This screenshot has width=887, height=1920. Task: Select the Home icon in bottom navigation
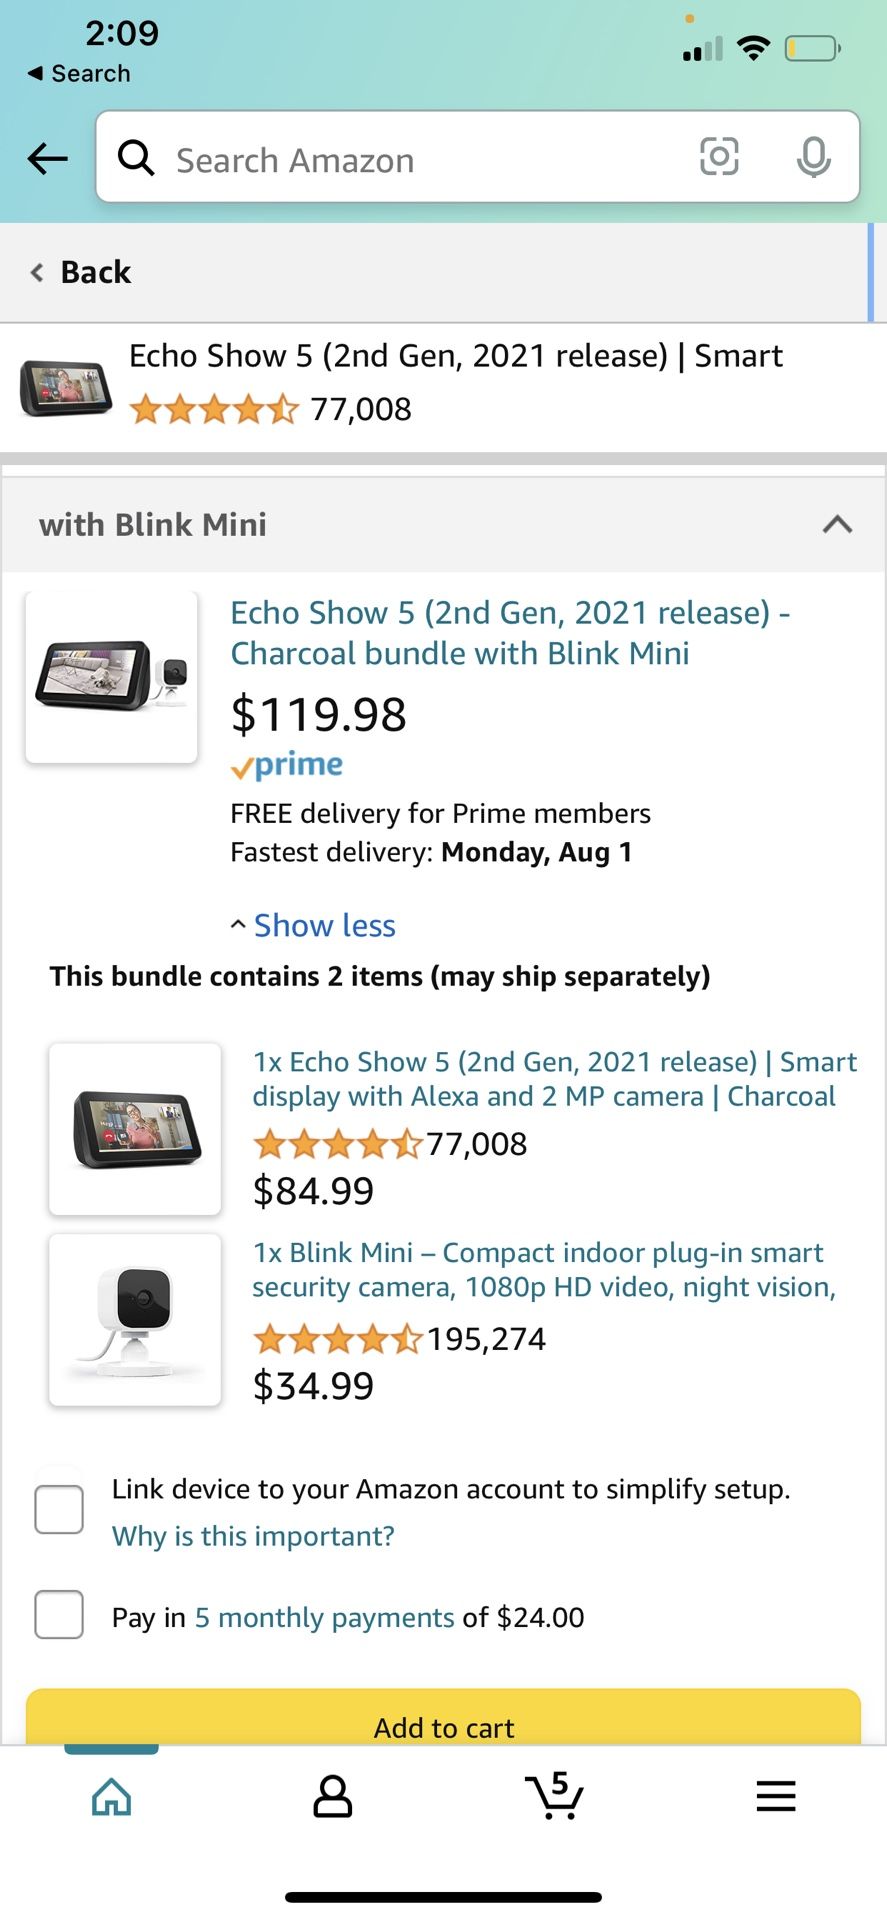tap(110, 1796)
